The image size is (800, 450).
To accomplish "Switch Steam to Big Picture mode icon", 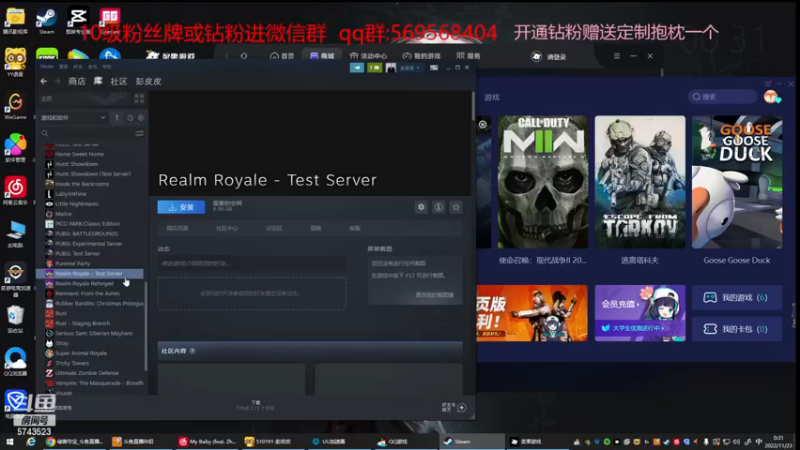I will click(x=434, y=67).
